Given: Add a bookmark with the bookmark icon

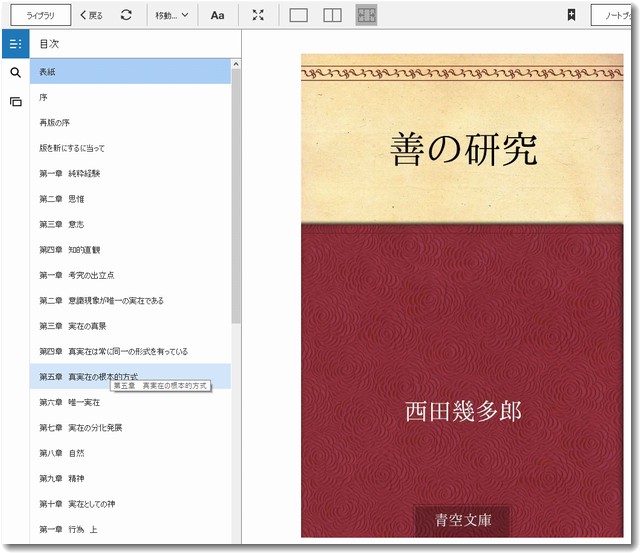Looking at the screenshot, I should coord(571,16).
